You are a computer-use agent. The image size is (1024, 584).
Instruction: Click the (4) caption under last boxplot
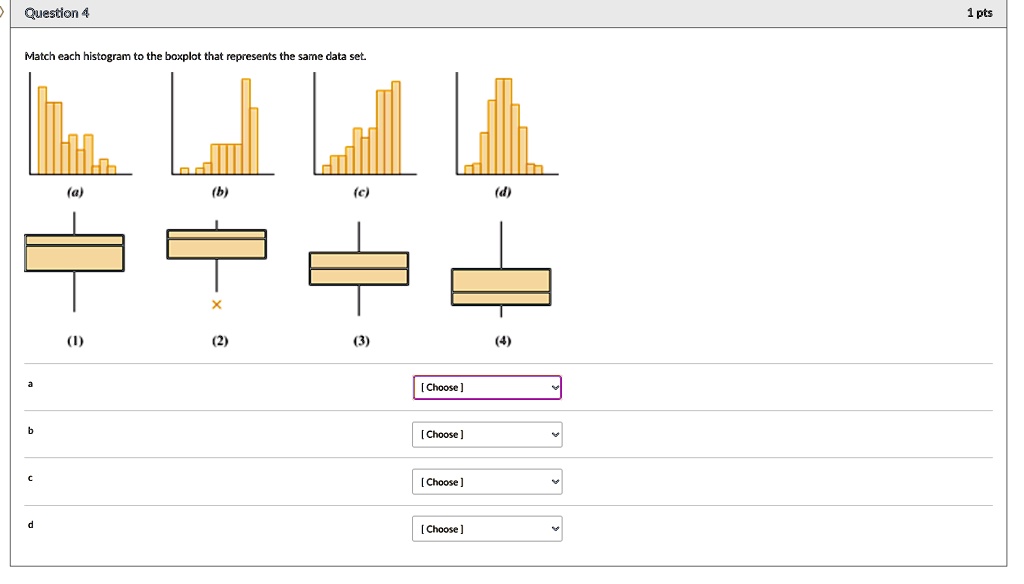tap(503, 341)
